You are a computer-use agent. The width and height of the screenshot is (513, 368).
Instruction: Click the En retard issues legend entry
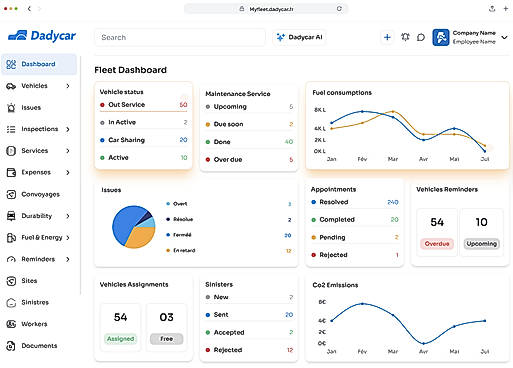[x=229, y=251]
